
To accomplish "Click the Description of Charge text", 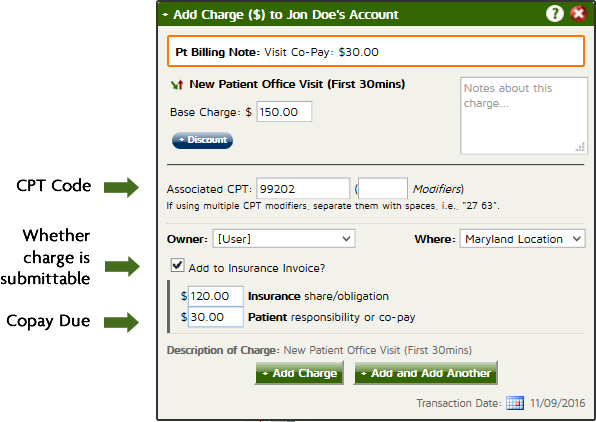I will (x=319, y=350).
